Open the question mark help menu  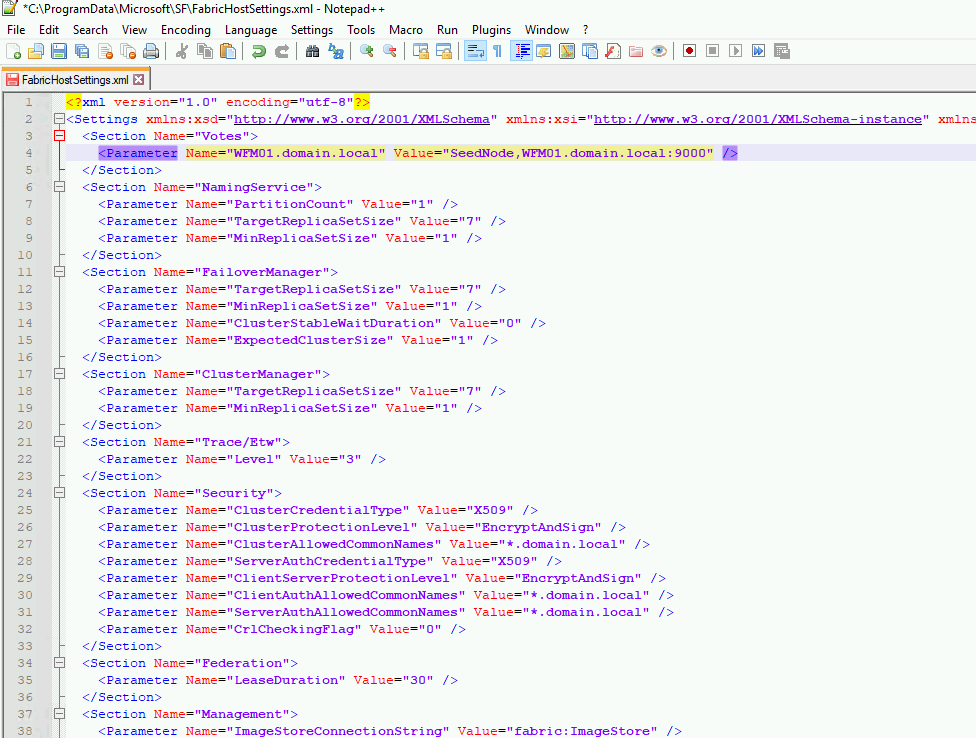tap(585, 30)
